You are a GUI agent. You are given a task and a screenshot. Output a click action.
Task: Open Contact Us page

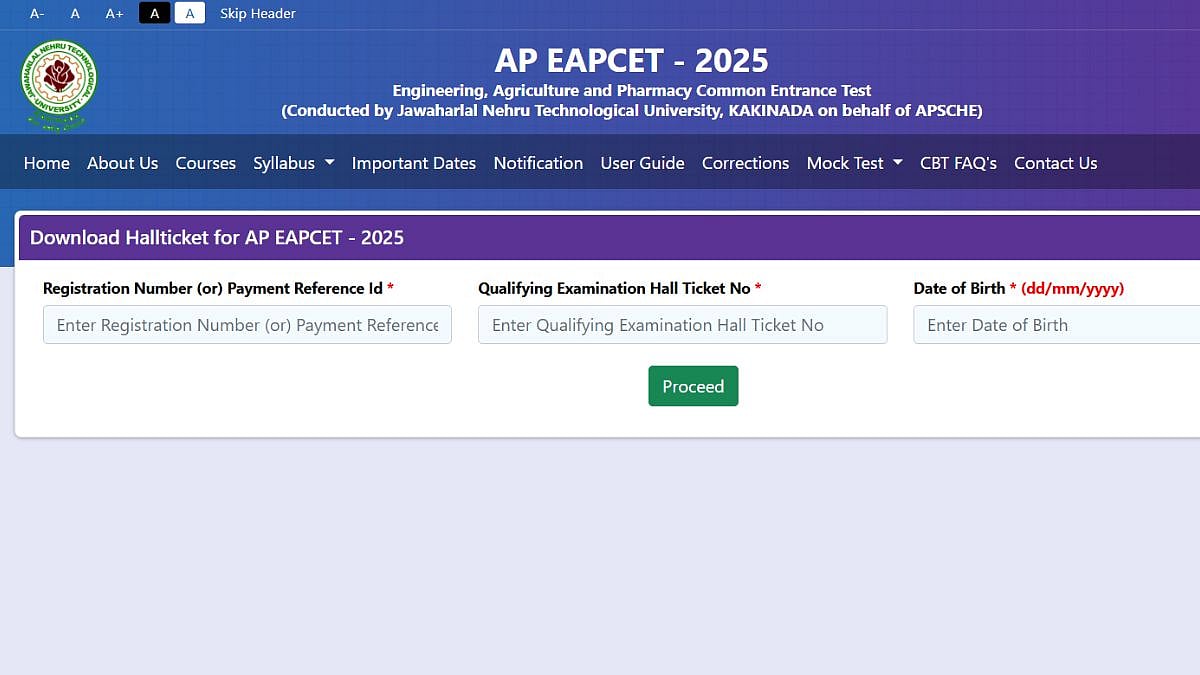(1056, 163)
